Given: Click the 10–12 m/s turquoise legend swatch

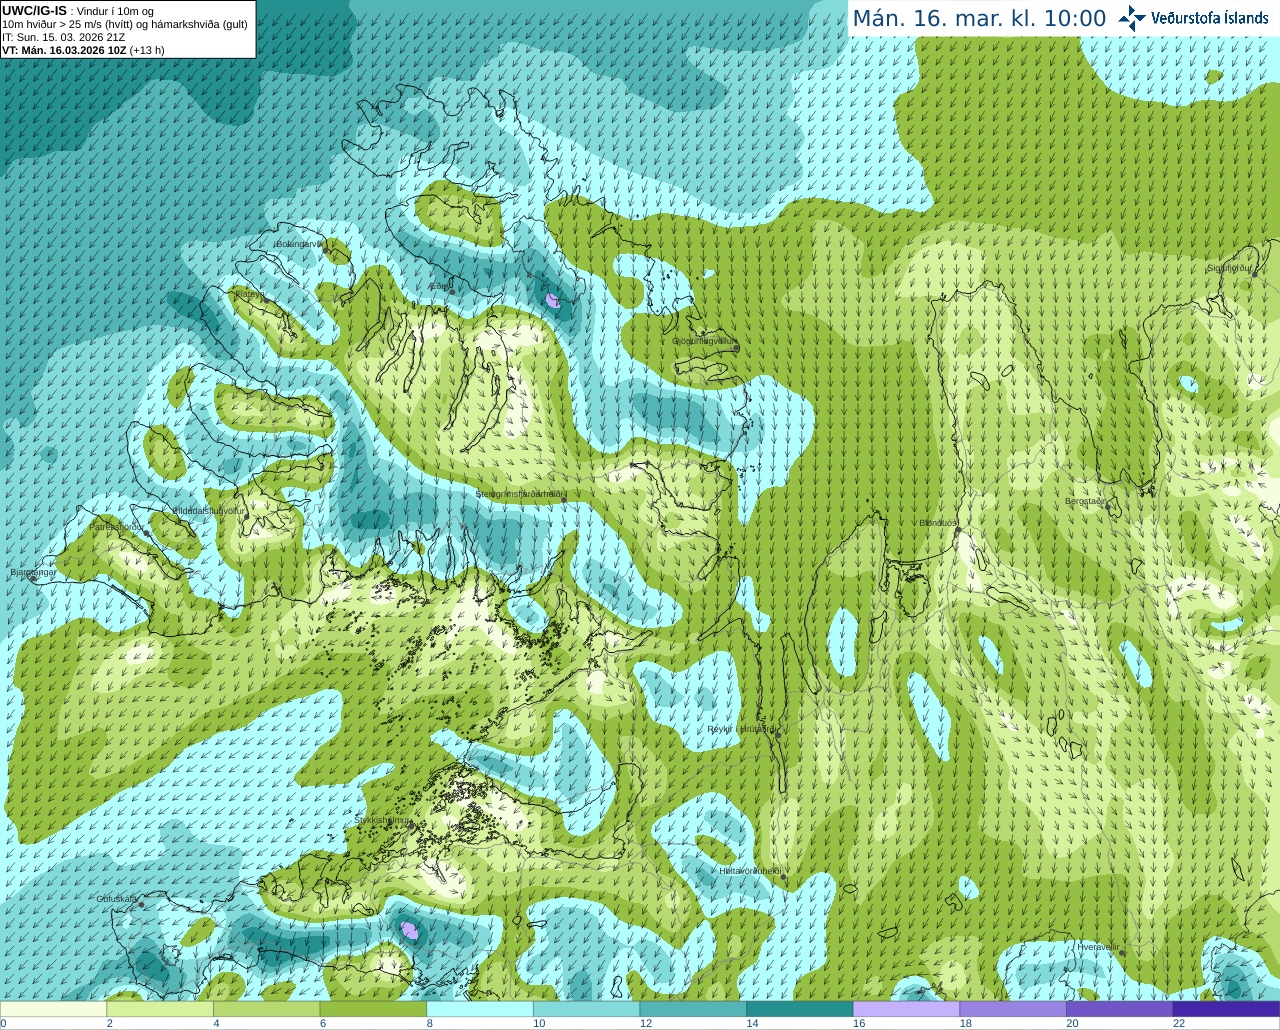Looking at the screenshot, I should (x=587, y=1009).
